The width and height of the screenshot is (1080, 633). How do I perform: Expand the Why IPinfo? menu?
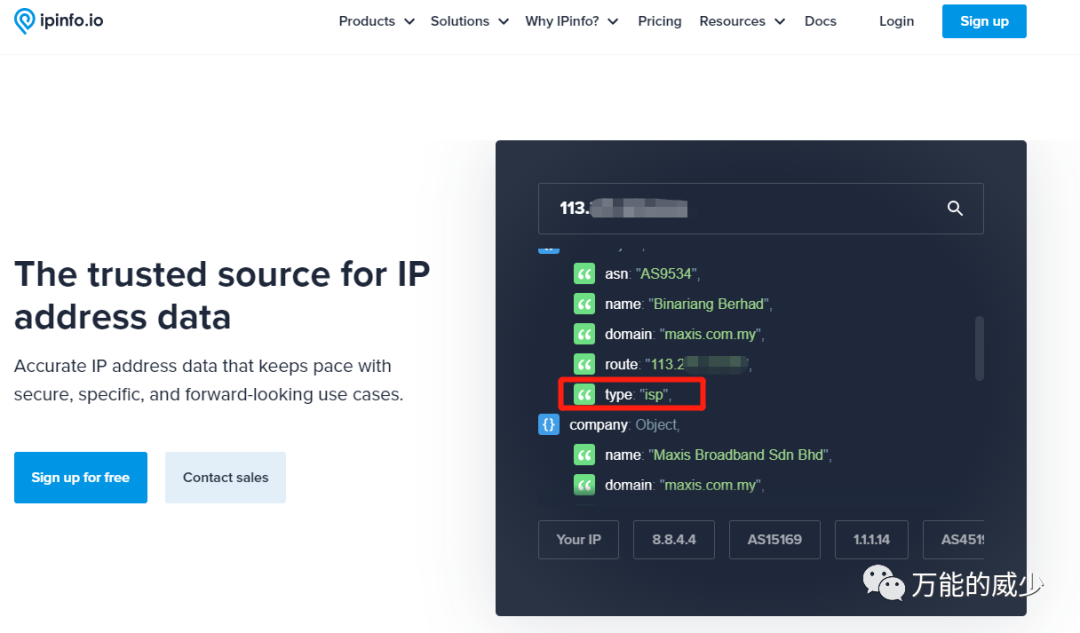click(572, 21)
